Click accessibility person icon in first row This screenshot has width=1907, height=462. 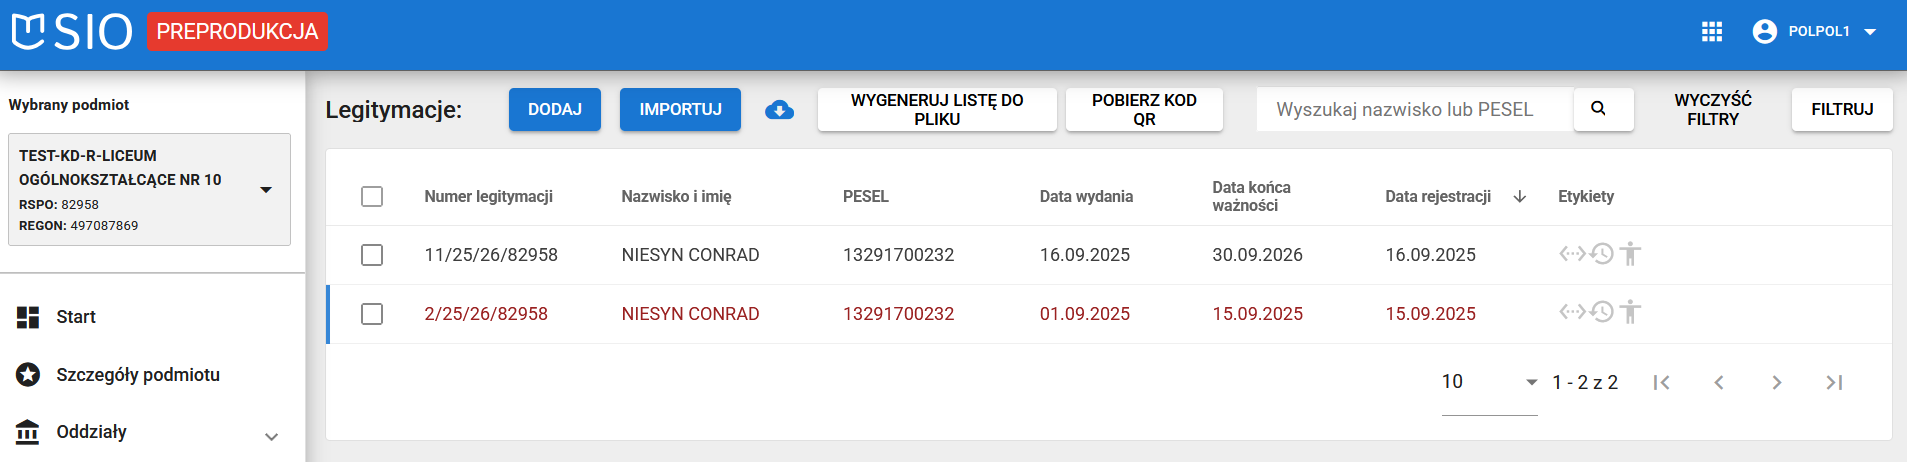coord(1630,254)
